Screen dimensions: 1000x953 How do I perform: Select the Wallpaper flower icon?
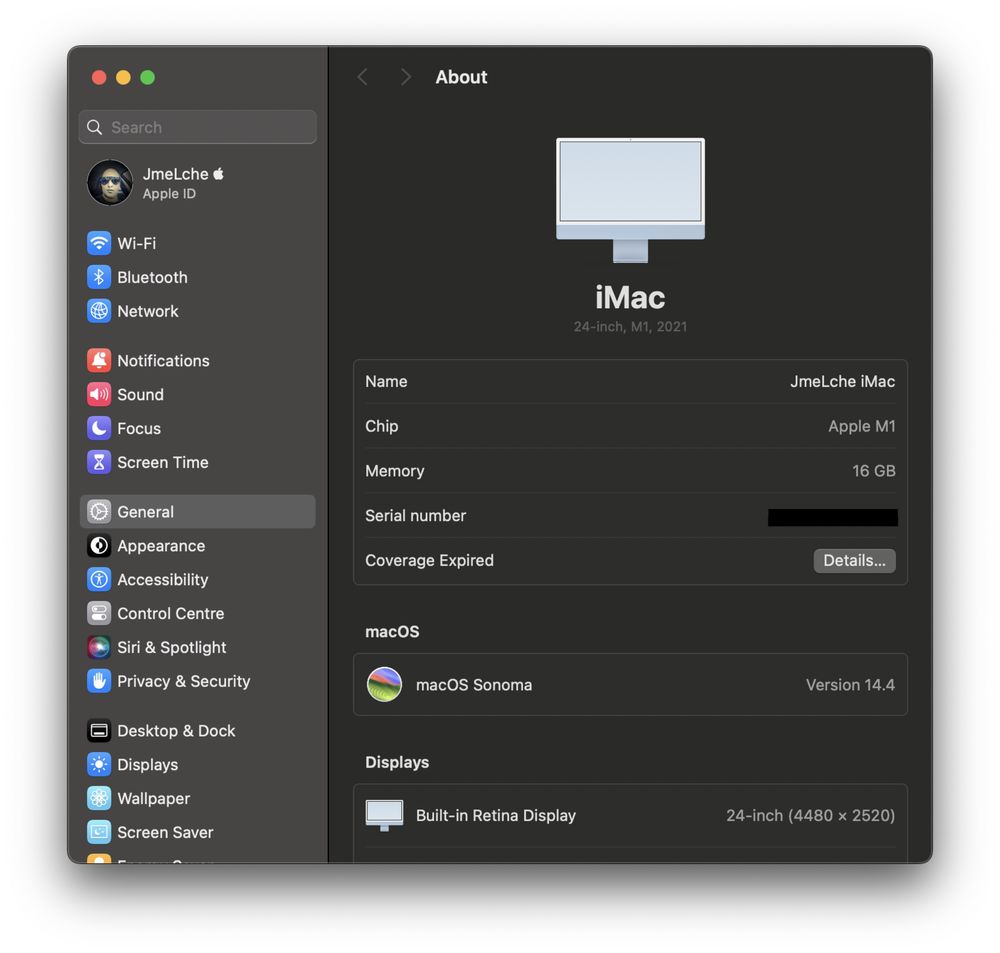(x=99, y=798)
